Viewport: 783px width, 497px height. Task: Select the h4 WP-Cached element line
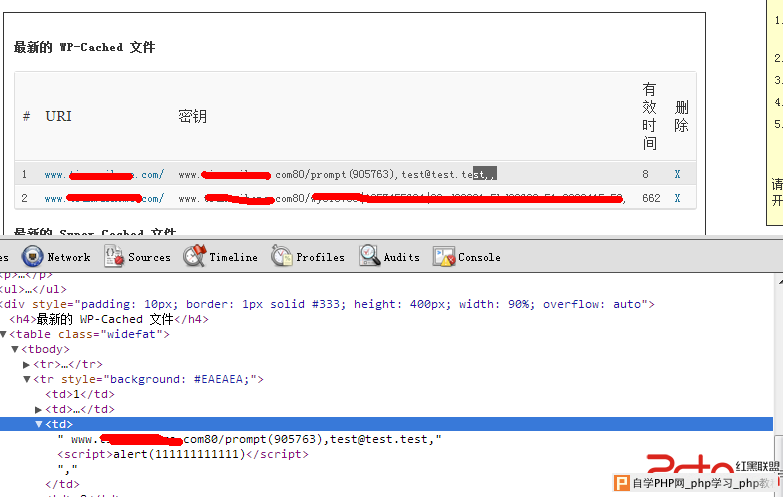pyautogui.click(x=109, y=319)
